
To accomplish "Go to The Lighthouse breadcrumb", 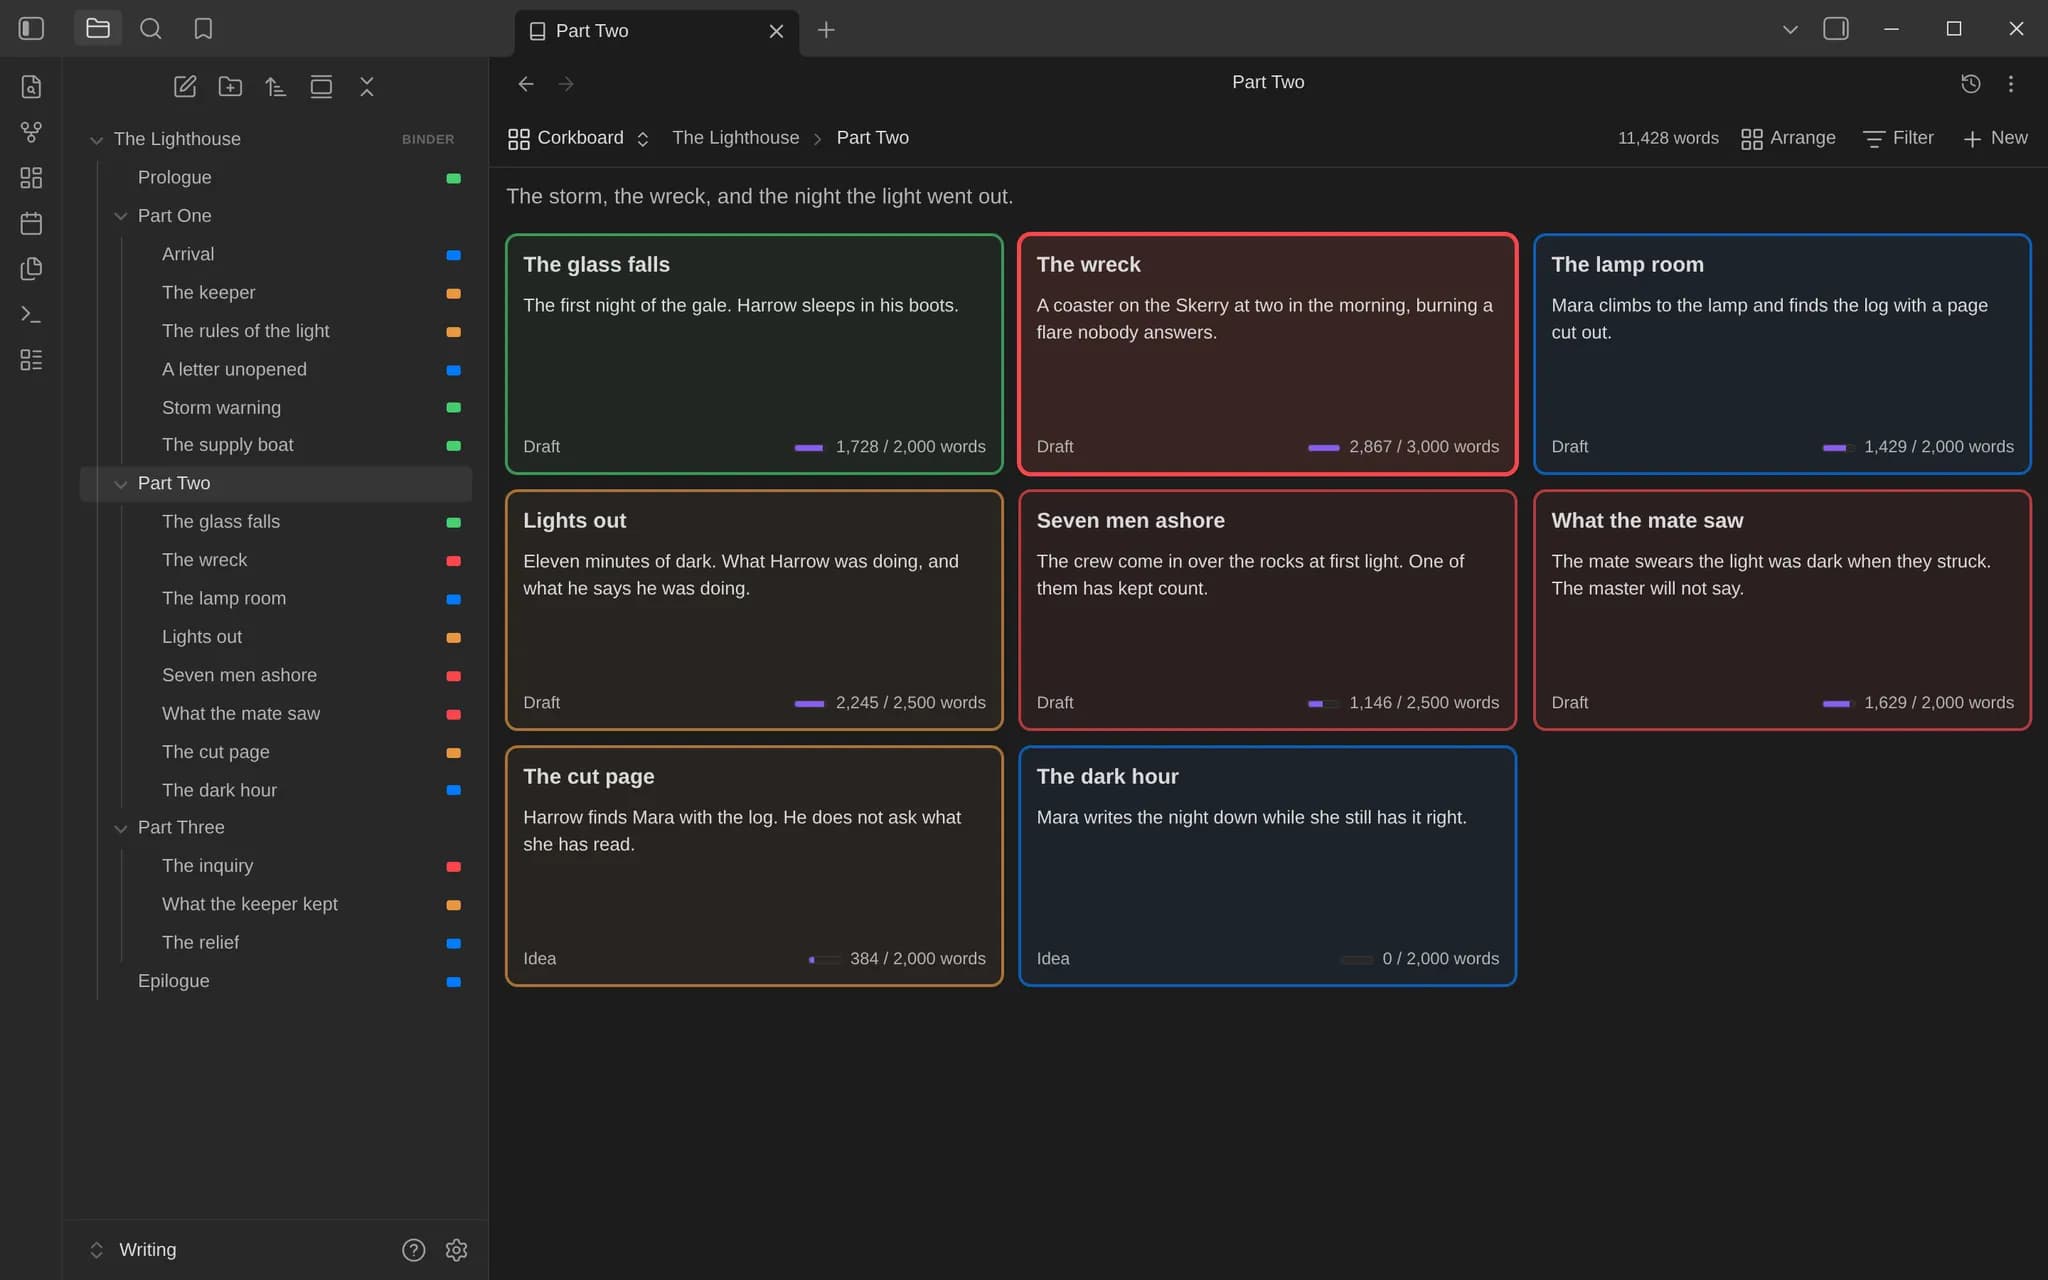I will [735, 138].
